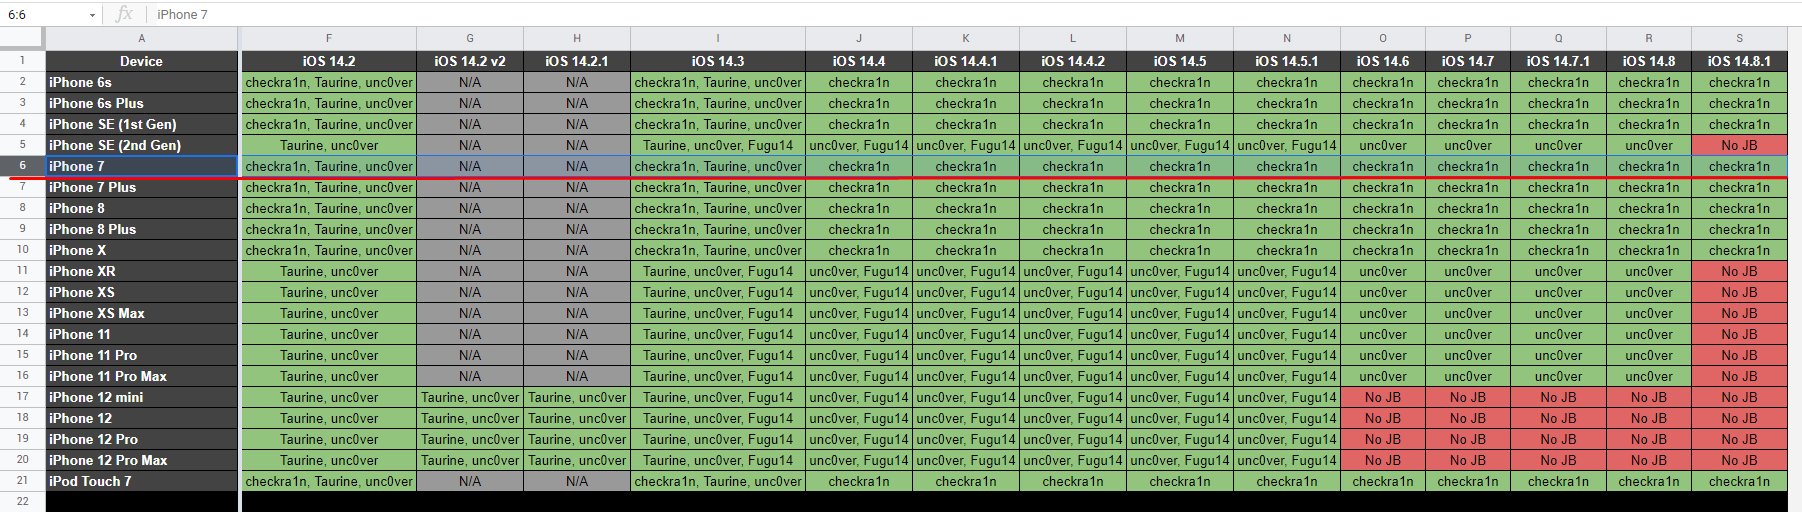Click iPod Touch 7's iOS 14.8.1 checkra1n cell

tap(1739, 481)
